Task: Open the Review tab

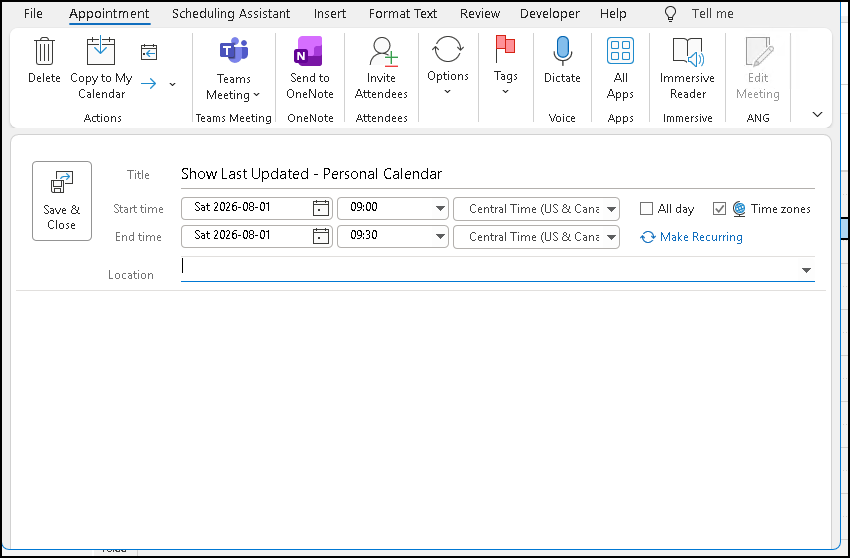Action: coord(480,14)
